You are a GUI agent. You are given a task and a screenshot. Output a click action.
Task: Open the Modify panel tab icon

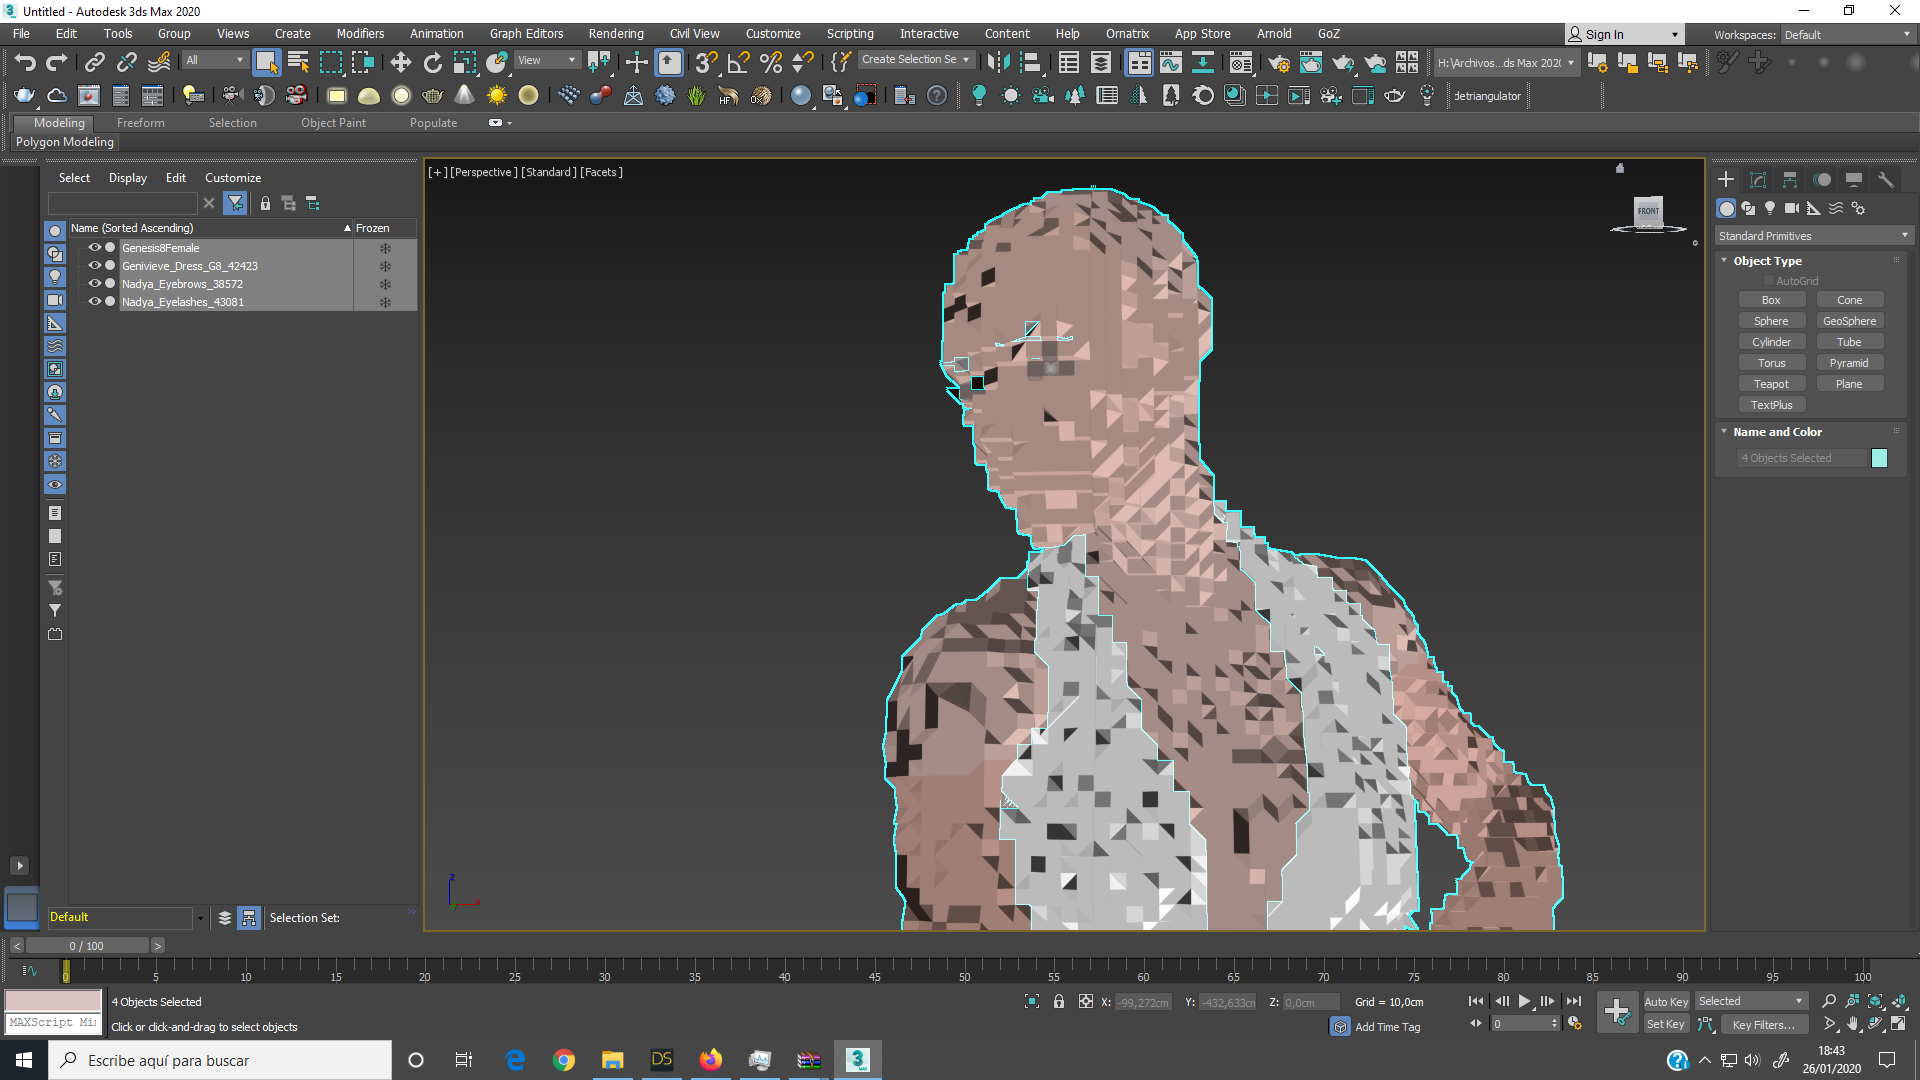tap(1757, 180)
